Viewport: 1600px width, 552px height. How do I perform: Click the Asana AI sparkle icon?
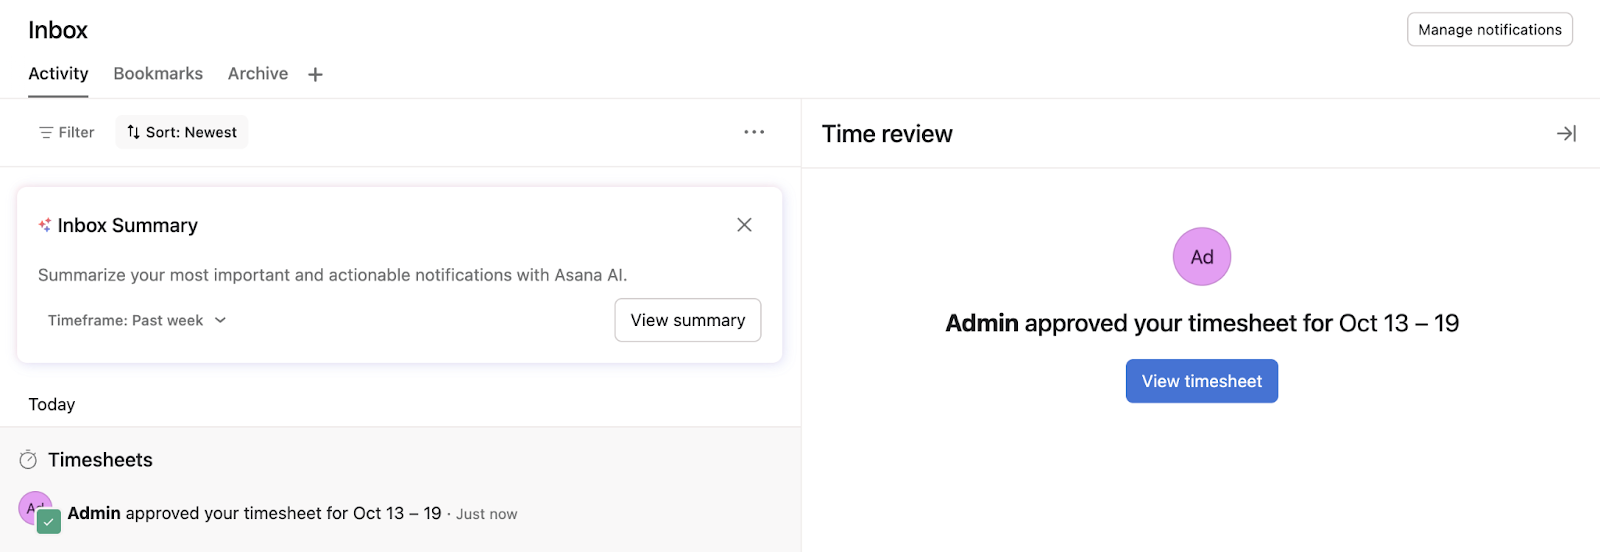pos(44,225)
